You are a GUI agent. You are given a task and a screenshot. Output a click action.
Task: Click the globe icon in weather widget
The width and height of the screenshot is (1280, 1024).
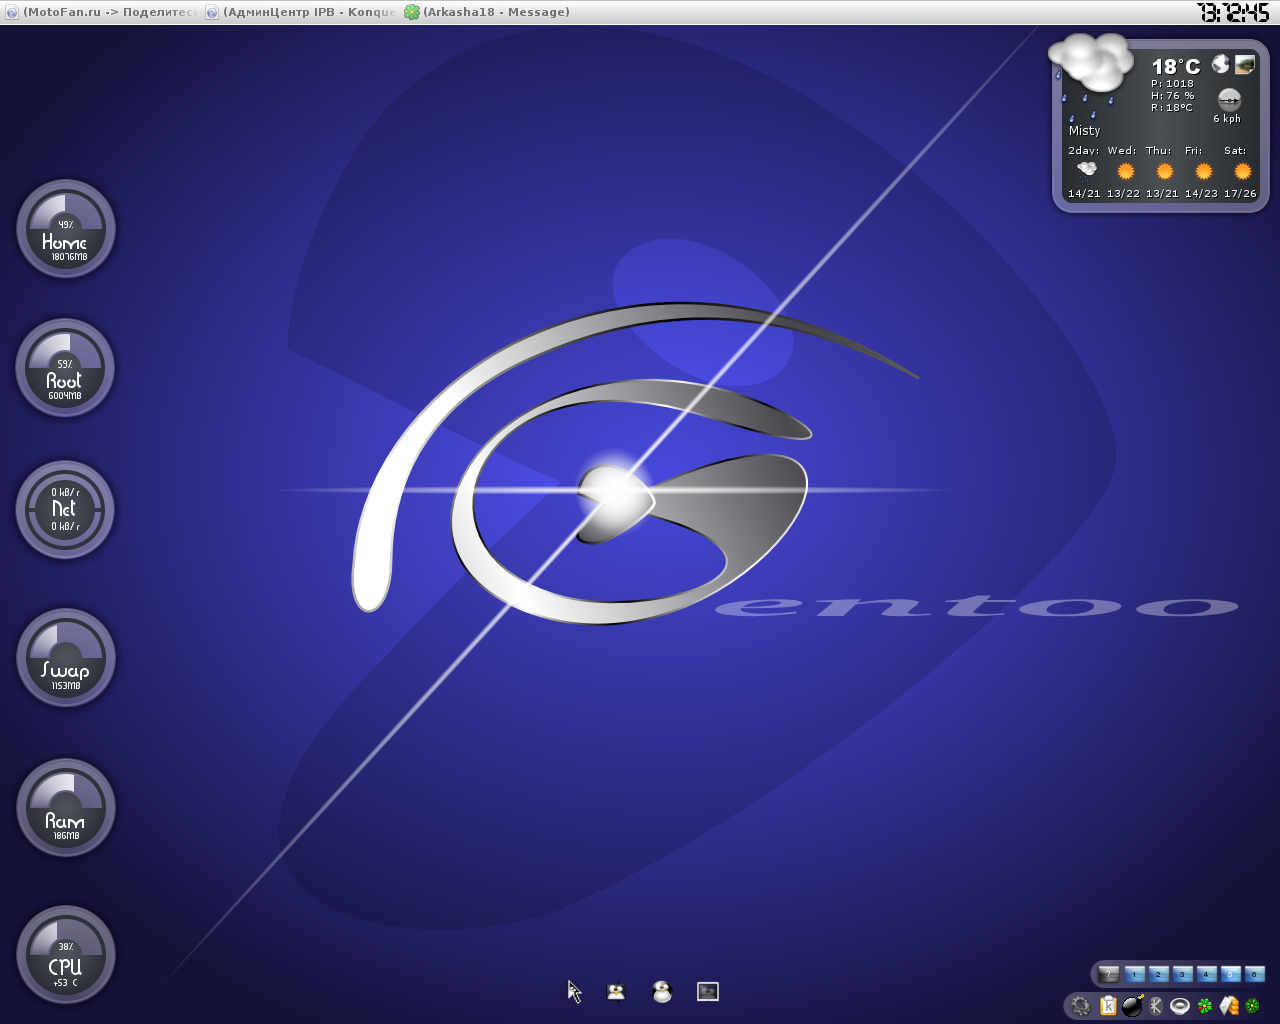tap(1220, 64)
